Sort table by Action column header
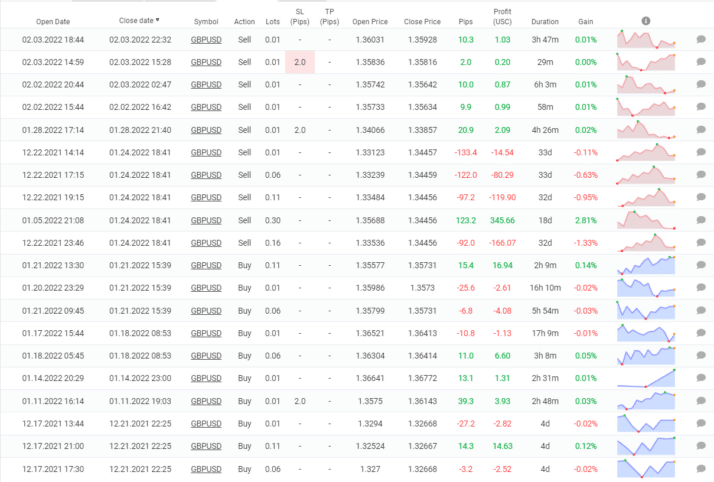 tap(245, 21)
